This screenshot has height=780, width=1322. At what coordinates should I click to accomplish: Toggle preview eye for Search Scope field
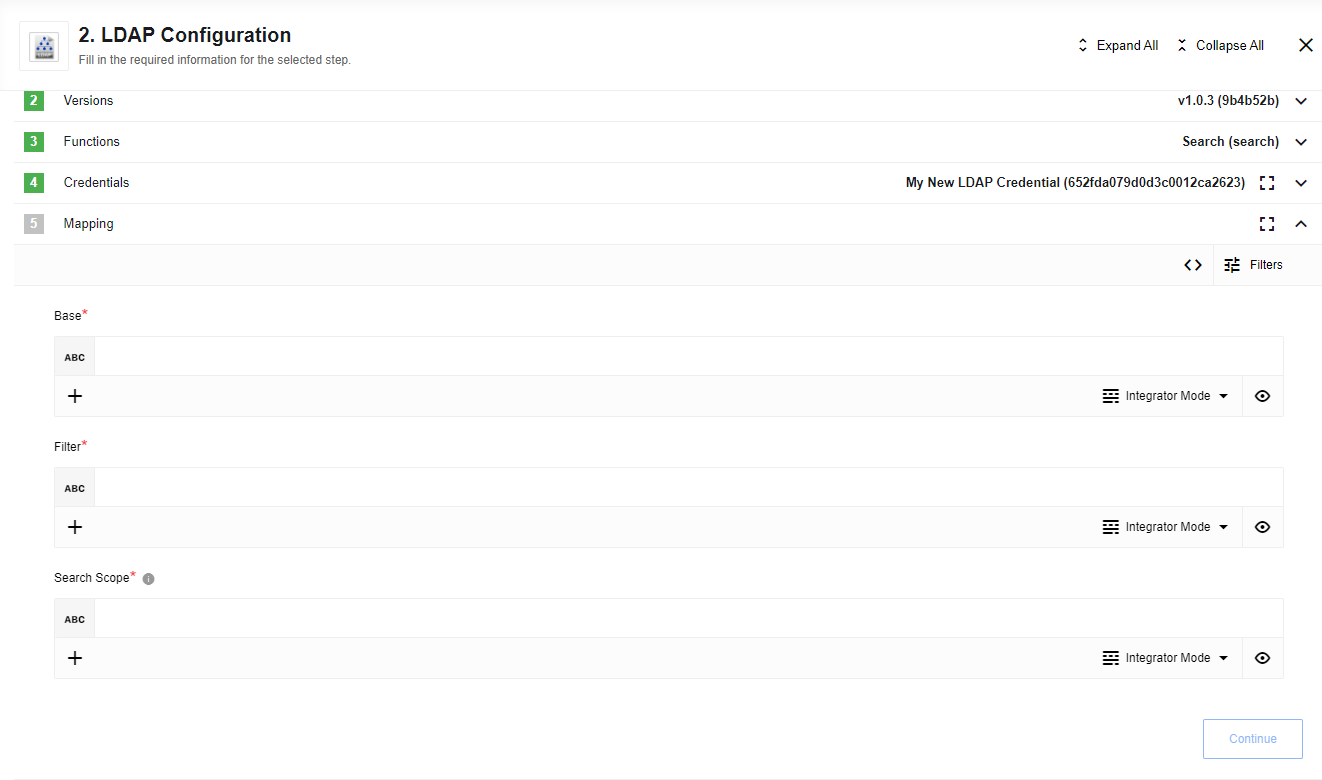1262,658
